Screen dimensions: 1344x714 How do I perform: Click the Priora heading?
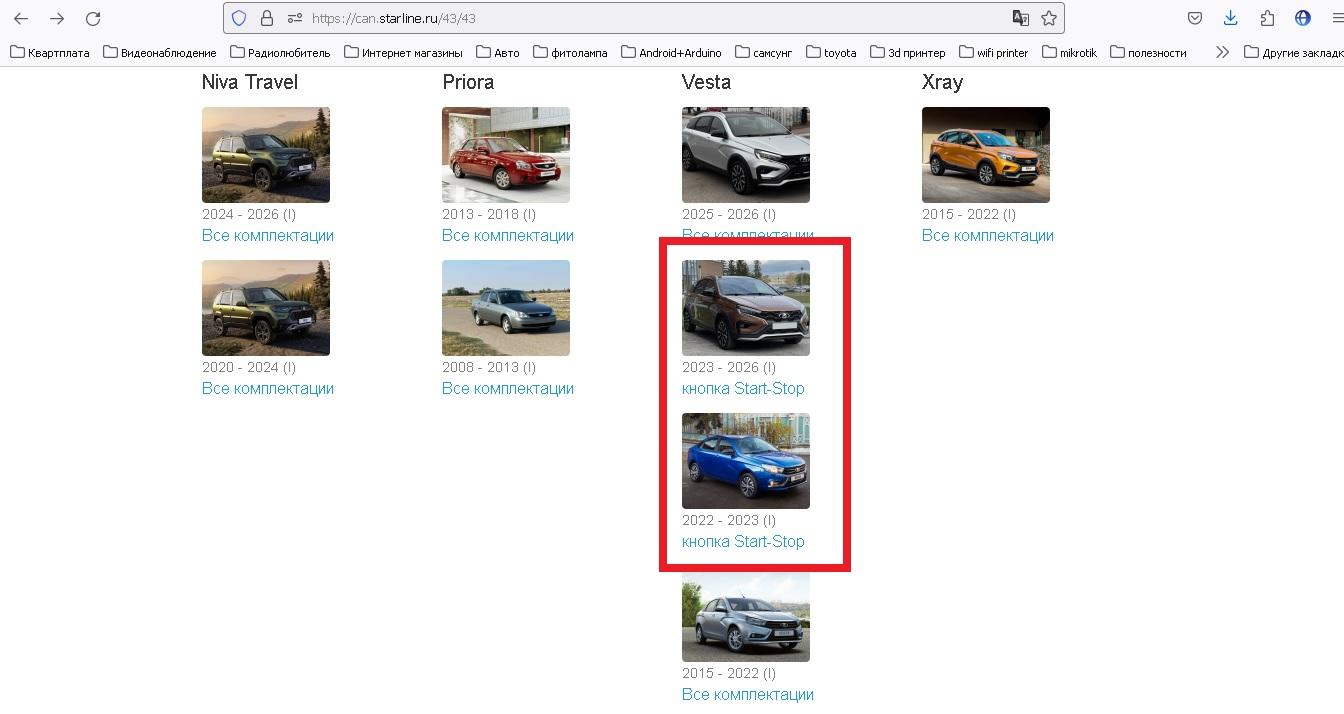coord(468,82)
